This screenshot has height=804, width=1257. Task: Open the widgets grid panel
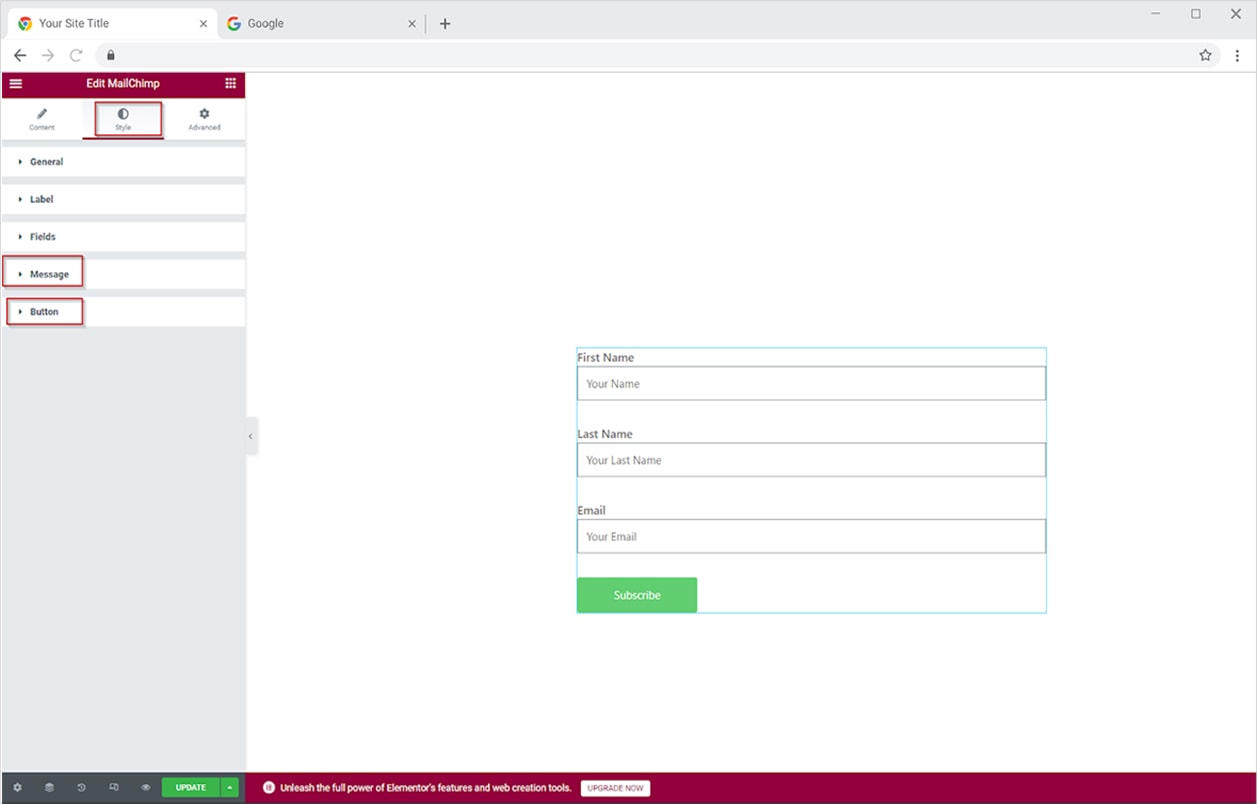(231, 84)
